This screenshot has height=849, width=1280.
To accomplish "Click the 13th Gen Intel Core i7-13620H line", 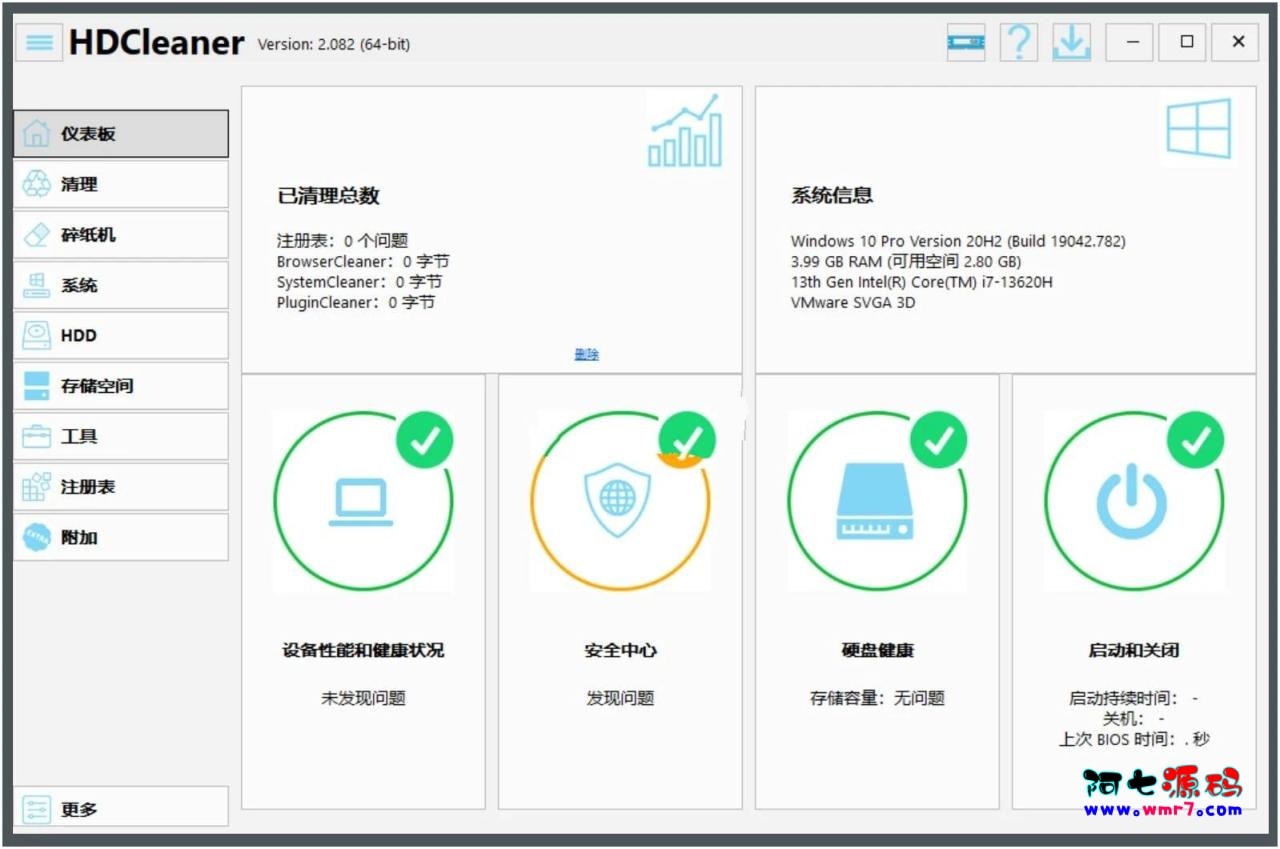I will tap(922, 282).
